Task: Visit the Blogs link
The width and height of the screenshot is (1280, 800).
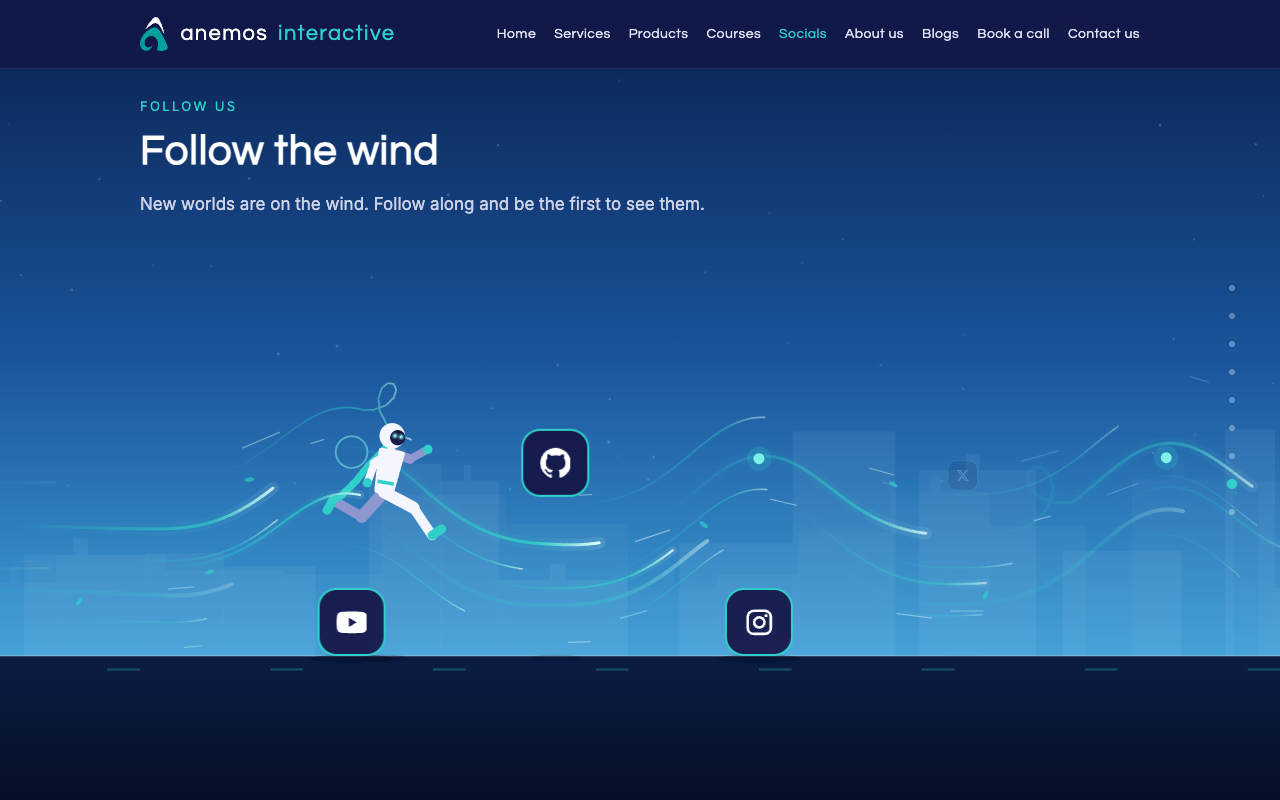Action: (940, 34)
